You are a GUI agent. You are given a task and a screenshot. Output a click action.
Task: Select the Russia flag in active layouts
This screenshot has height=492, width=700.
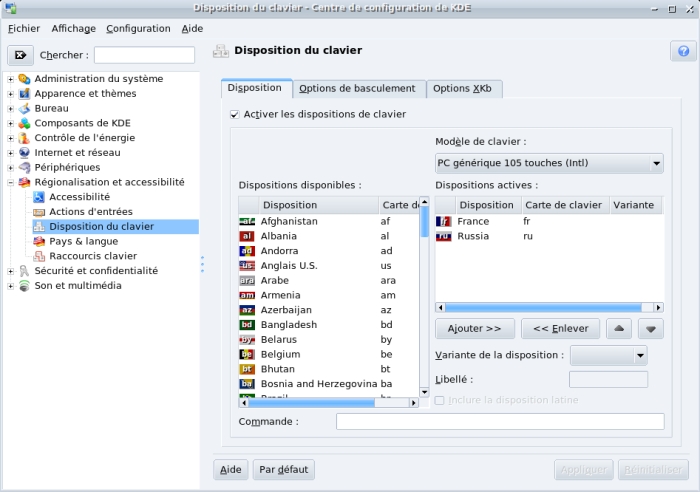pyautogui.click(x=444, y=236)
